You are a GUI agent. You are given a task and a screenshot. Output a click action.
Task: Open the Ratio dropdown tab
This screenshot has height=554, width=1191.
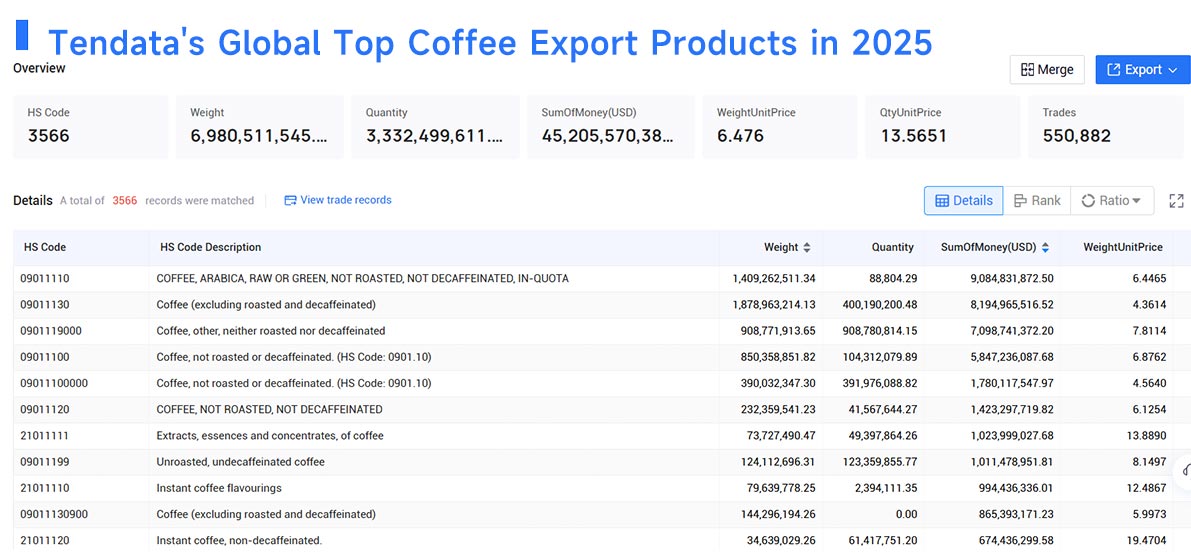tap(1112, 201)
